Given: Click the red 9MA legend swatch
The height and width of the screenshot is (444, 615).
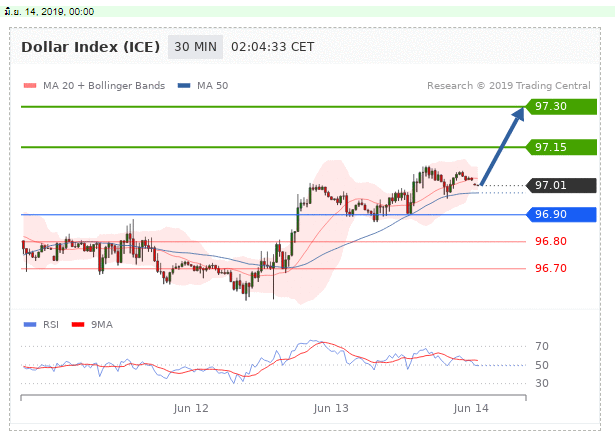Looking at the screenshot, I should [78, 324].
